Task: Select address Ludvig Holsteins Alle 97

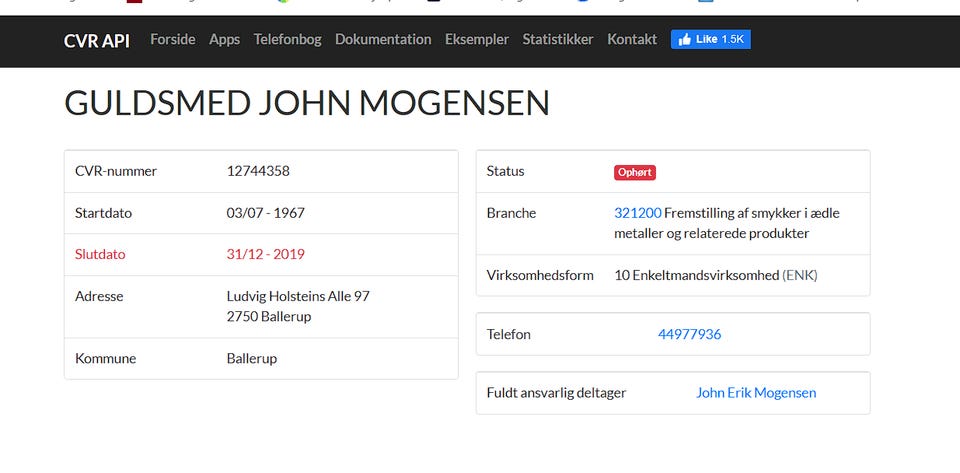Action: click(298, 296)
